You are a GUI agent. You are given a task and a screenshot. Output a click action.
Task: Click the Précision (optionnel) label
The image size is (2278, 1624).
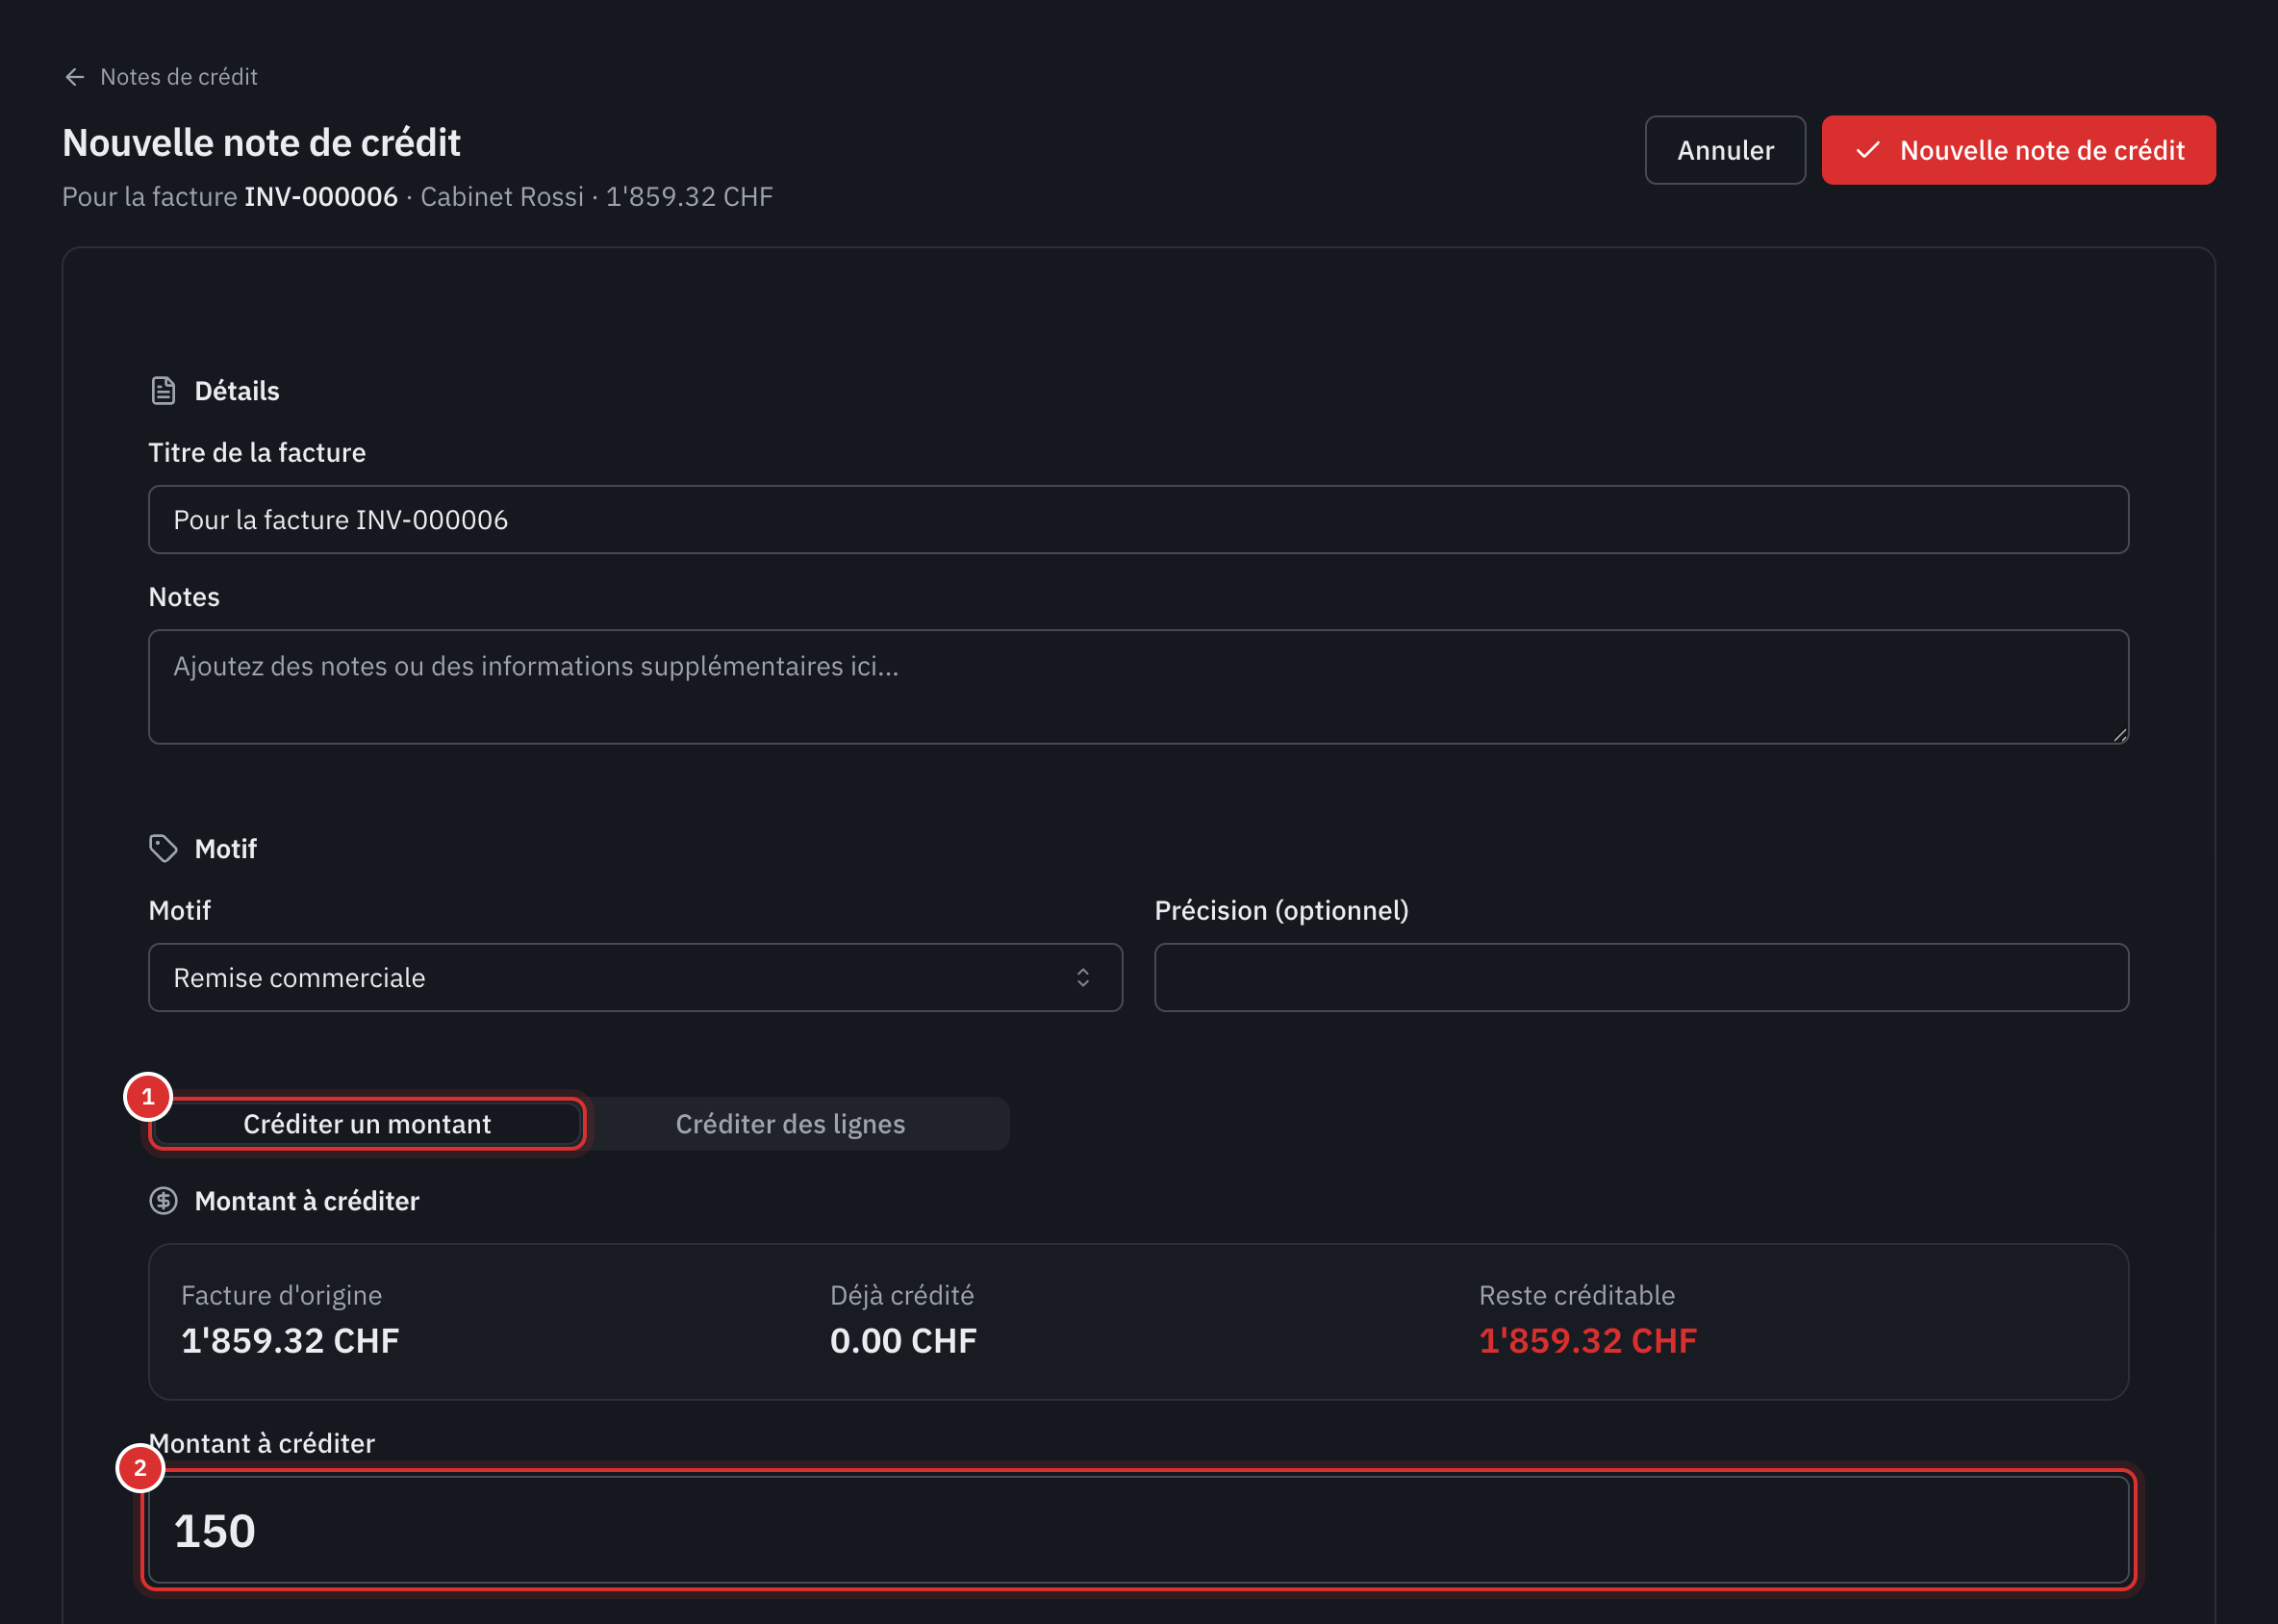pos(1281,911)
